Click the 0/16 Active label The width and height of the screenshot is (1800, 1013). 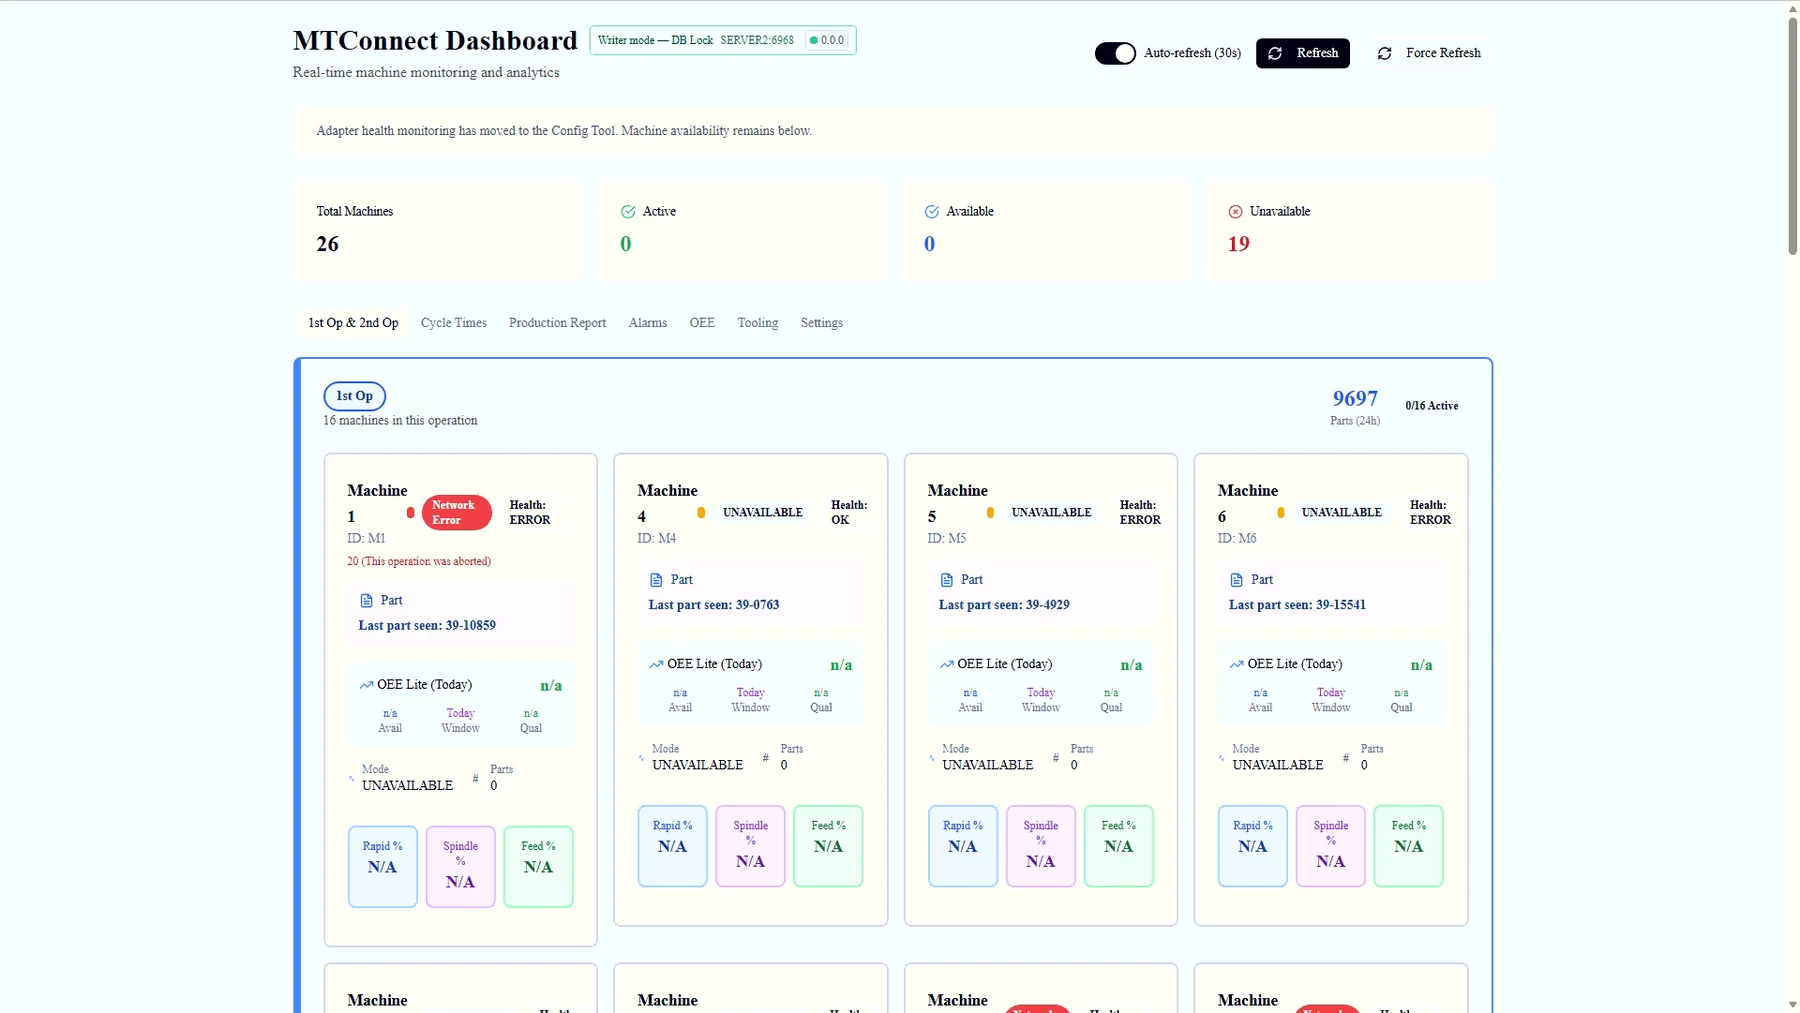pyautogui.click(x=1432, y=406)
